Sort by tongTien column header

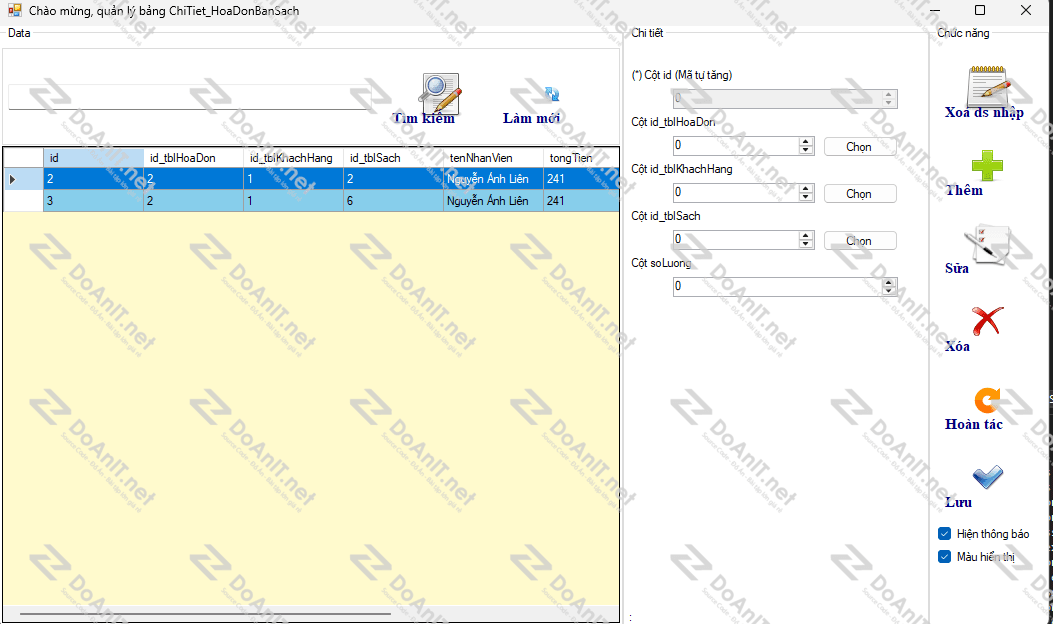coord(581,158)
